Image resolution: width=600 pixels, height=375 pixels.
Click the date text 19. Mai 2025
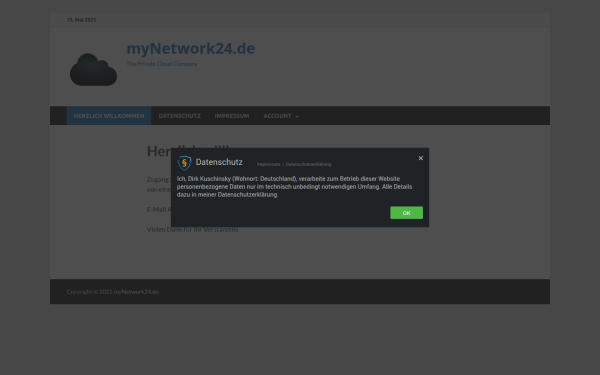(81, 20)
